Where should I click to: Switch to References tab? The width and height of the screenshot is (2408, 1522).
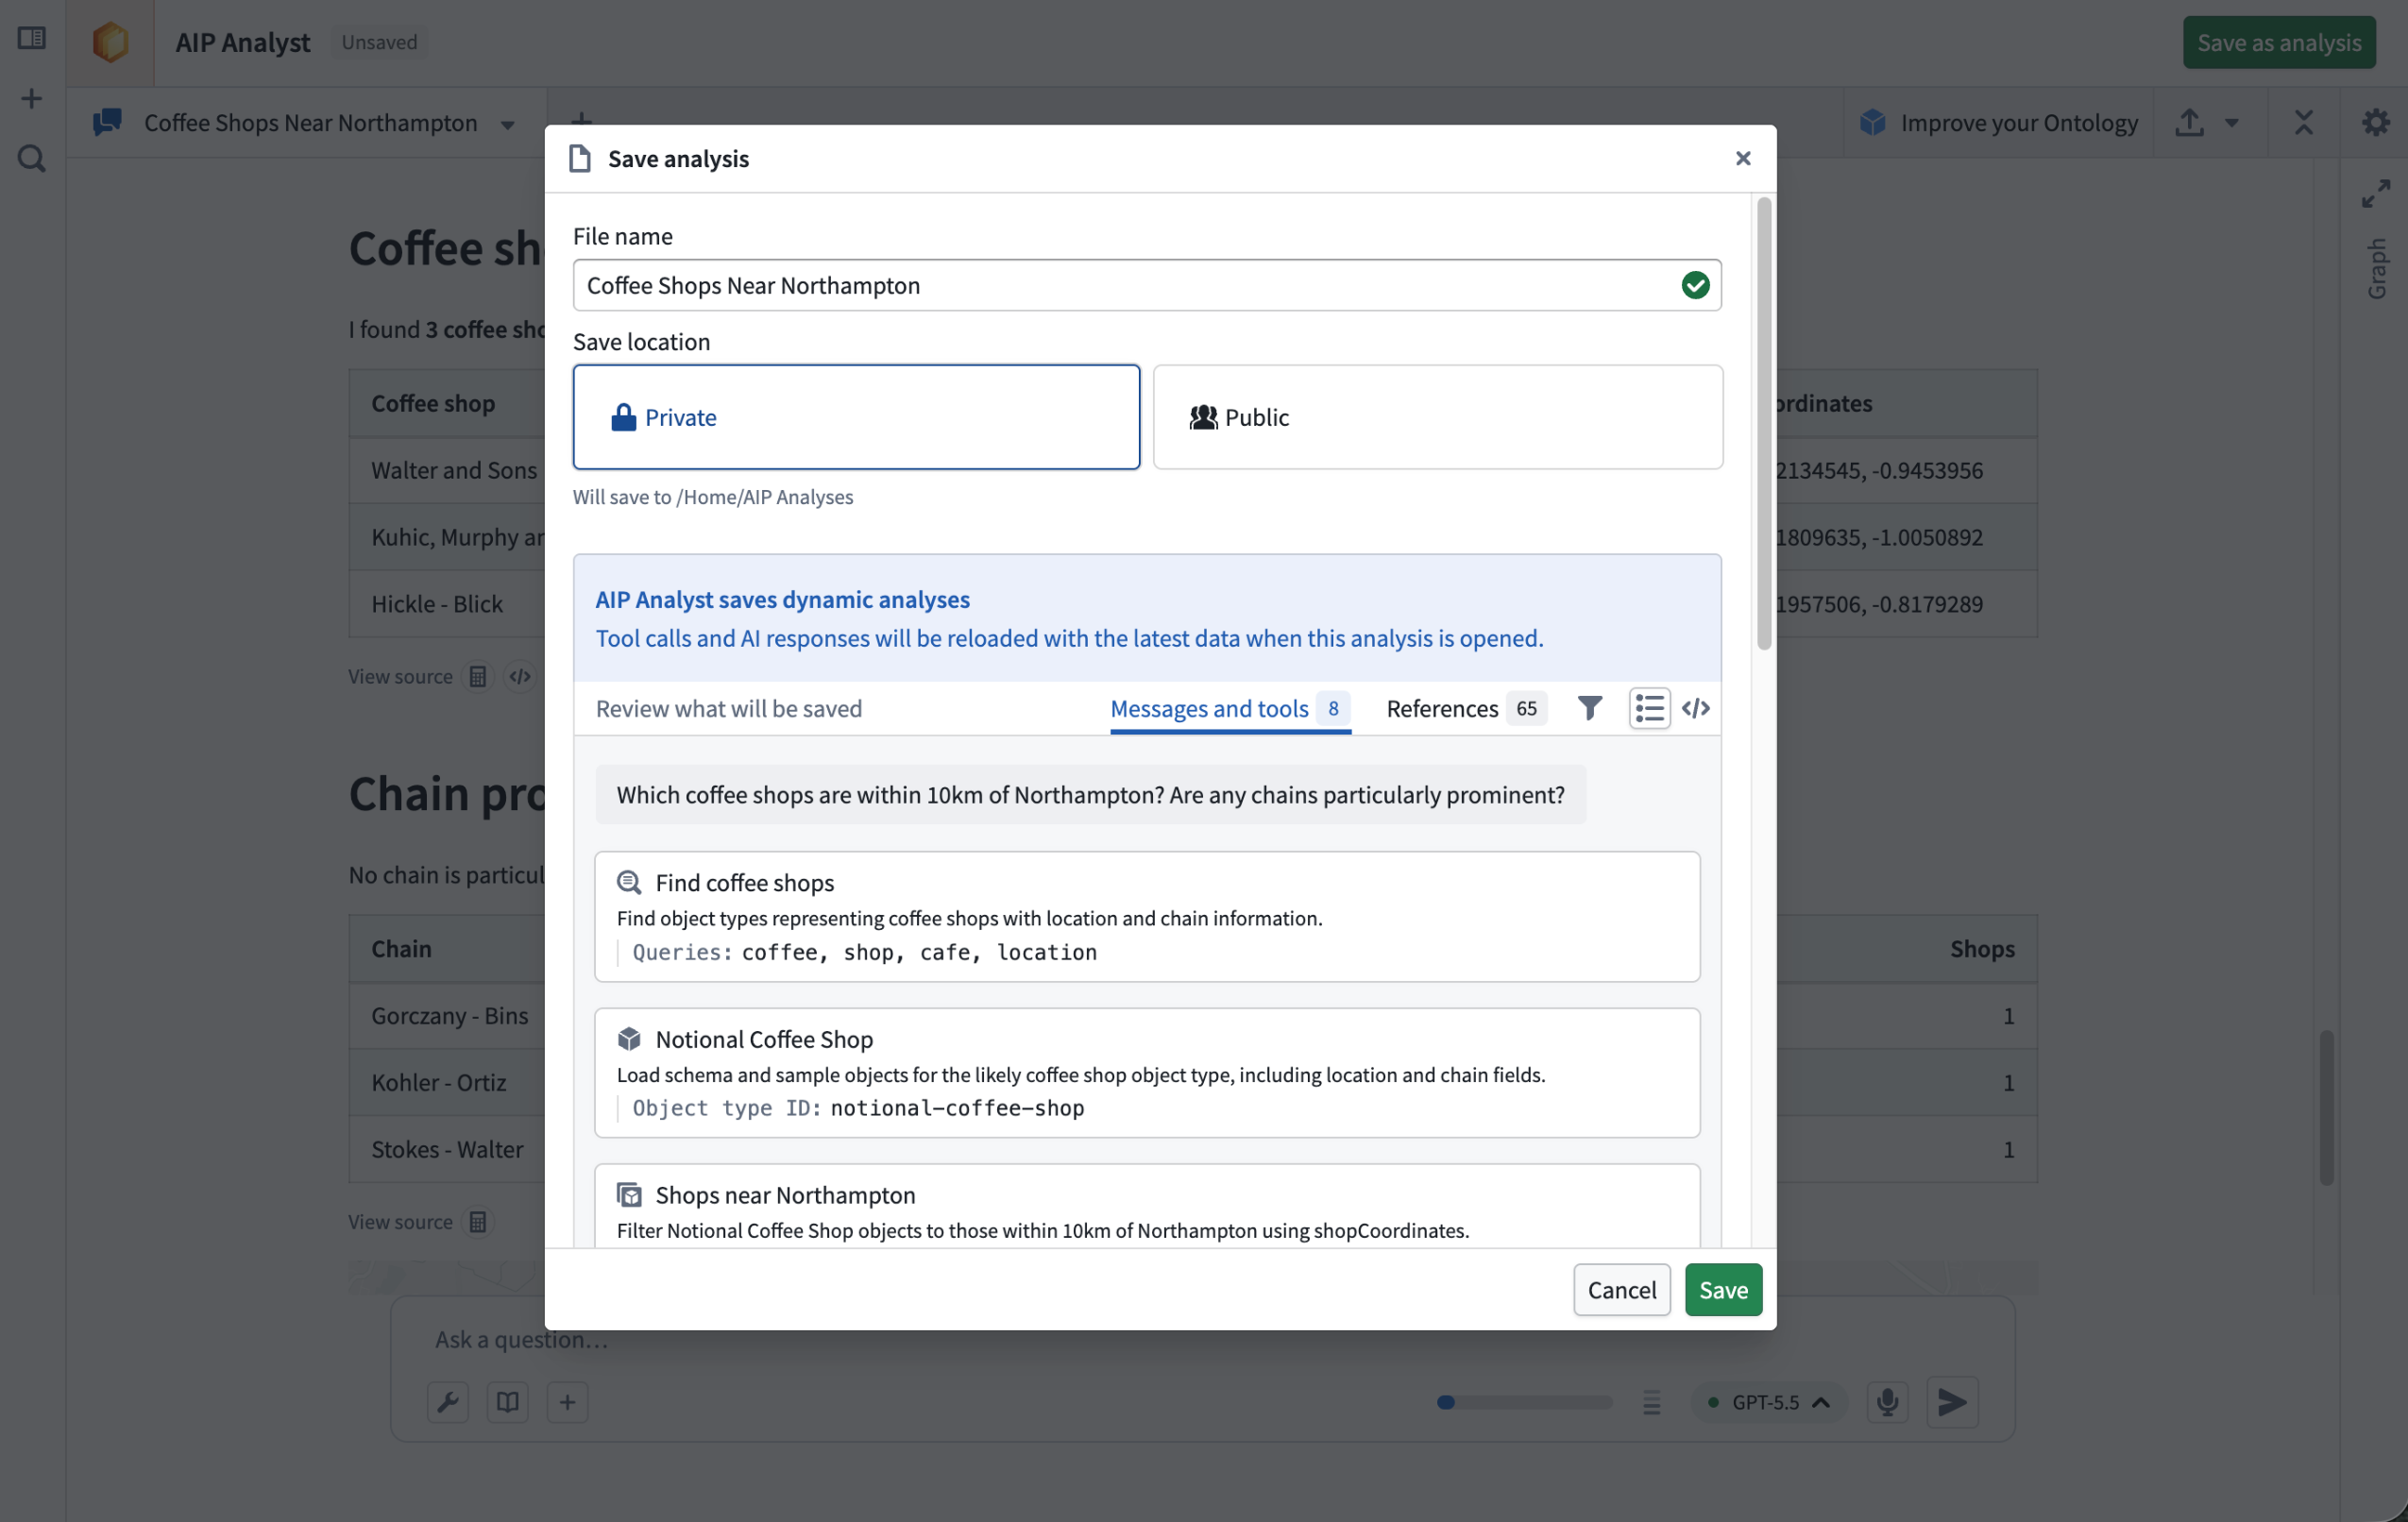[x=1466, y=708]
